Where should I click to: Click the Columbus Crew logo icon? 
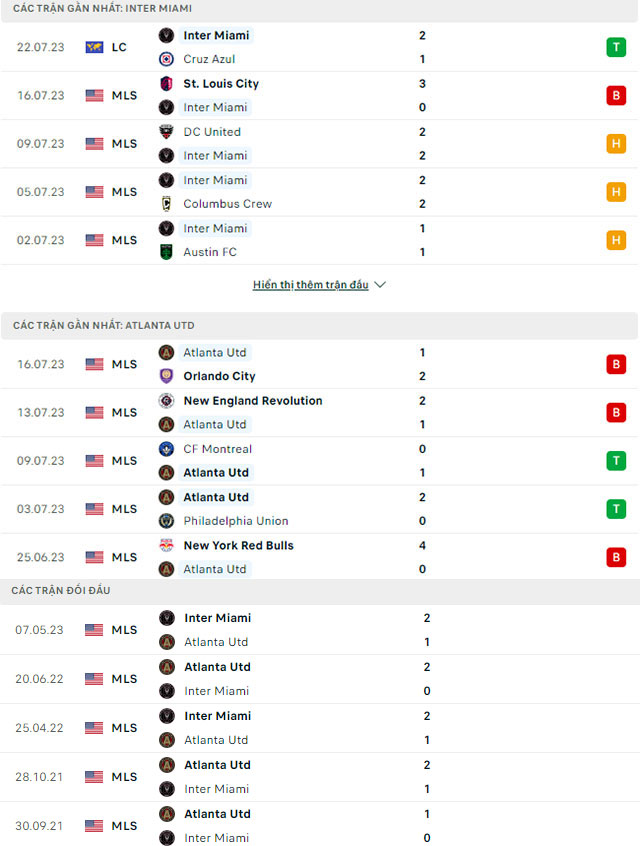[166, 204]
